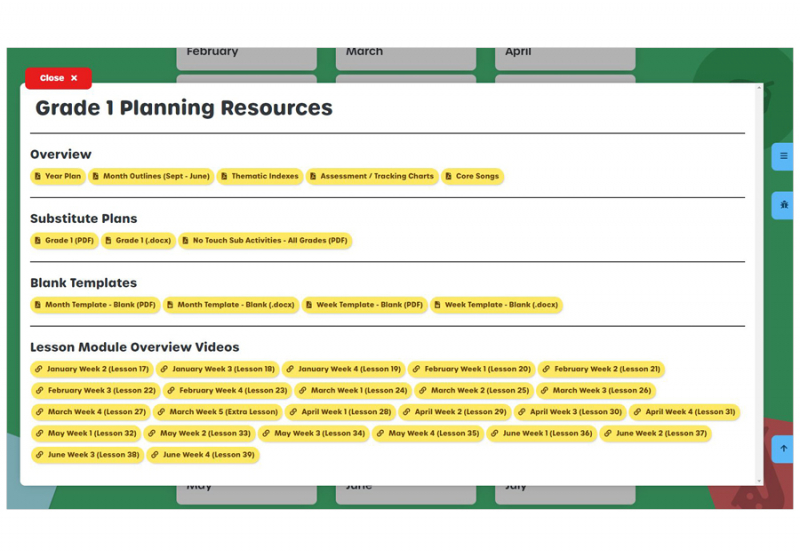This screenshot has height=557, width=800.
Task: Watch February Week 1 (Lesson 20) video
Action: tap(470, 369)
